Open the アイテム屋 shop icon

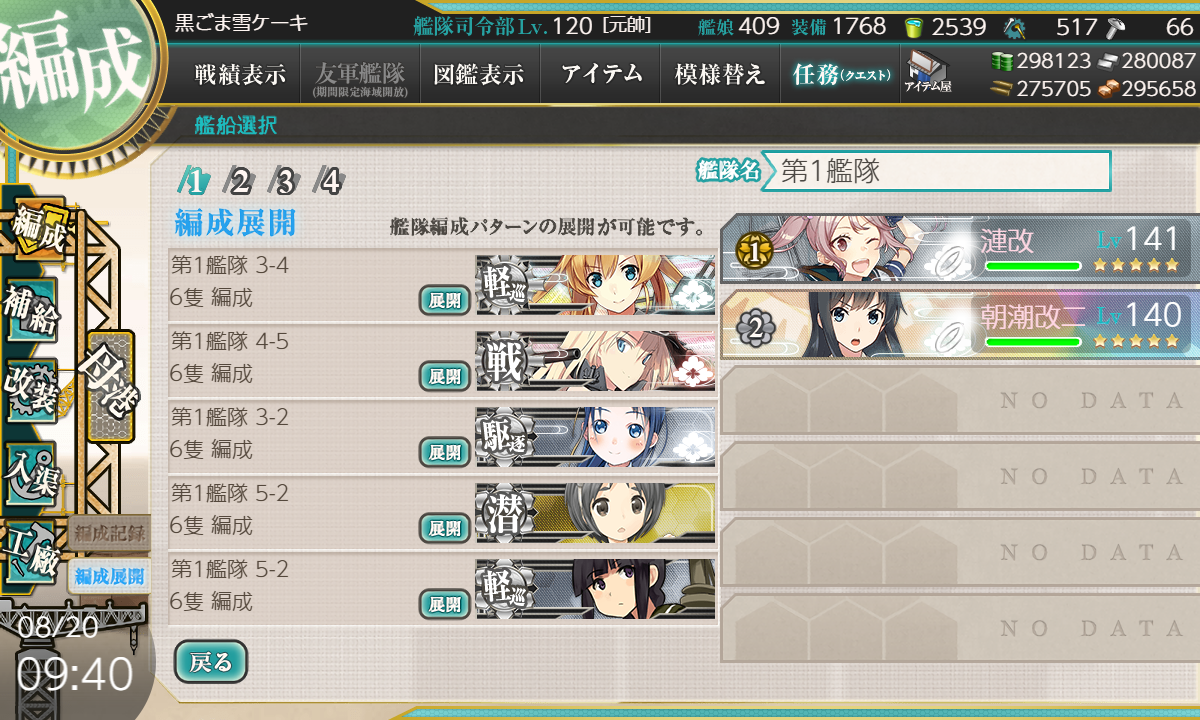tap(927, 72)
